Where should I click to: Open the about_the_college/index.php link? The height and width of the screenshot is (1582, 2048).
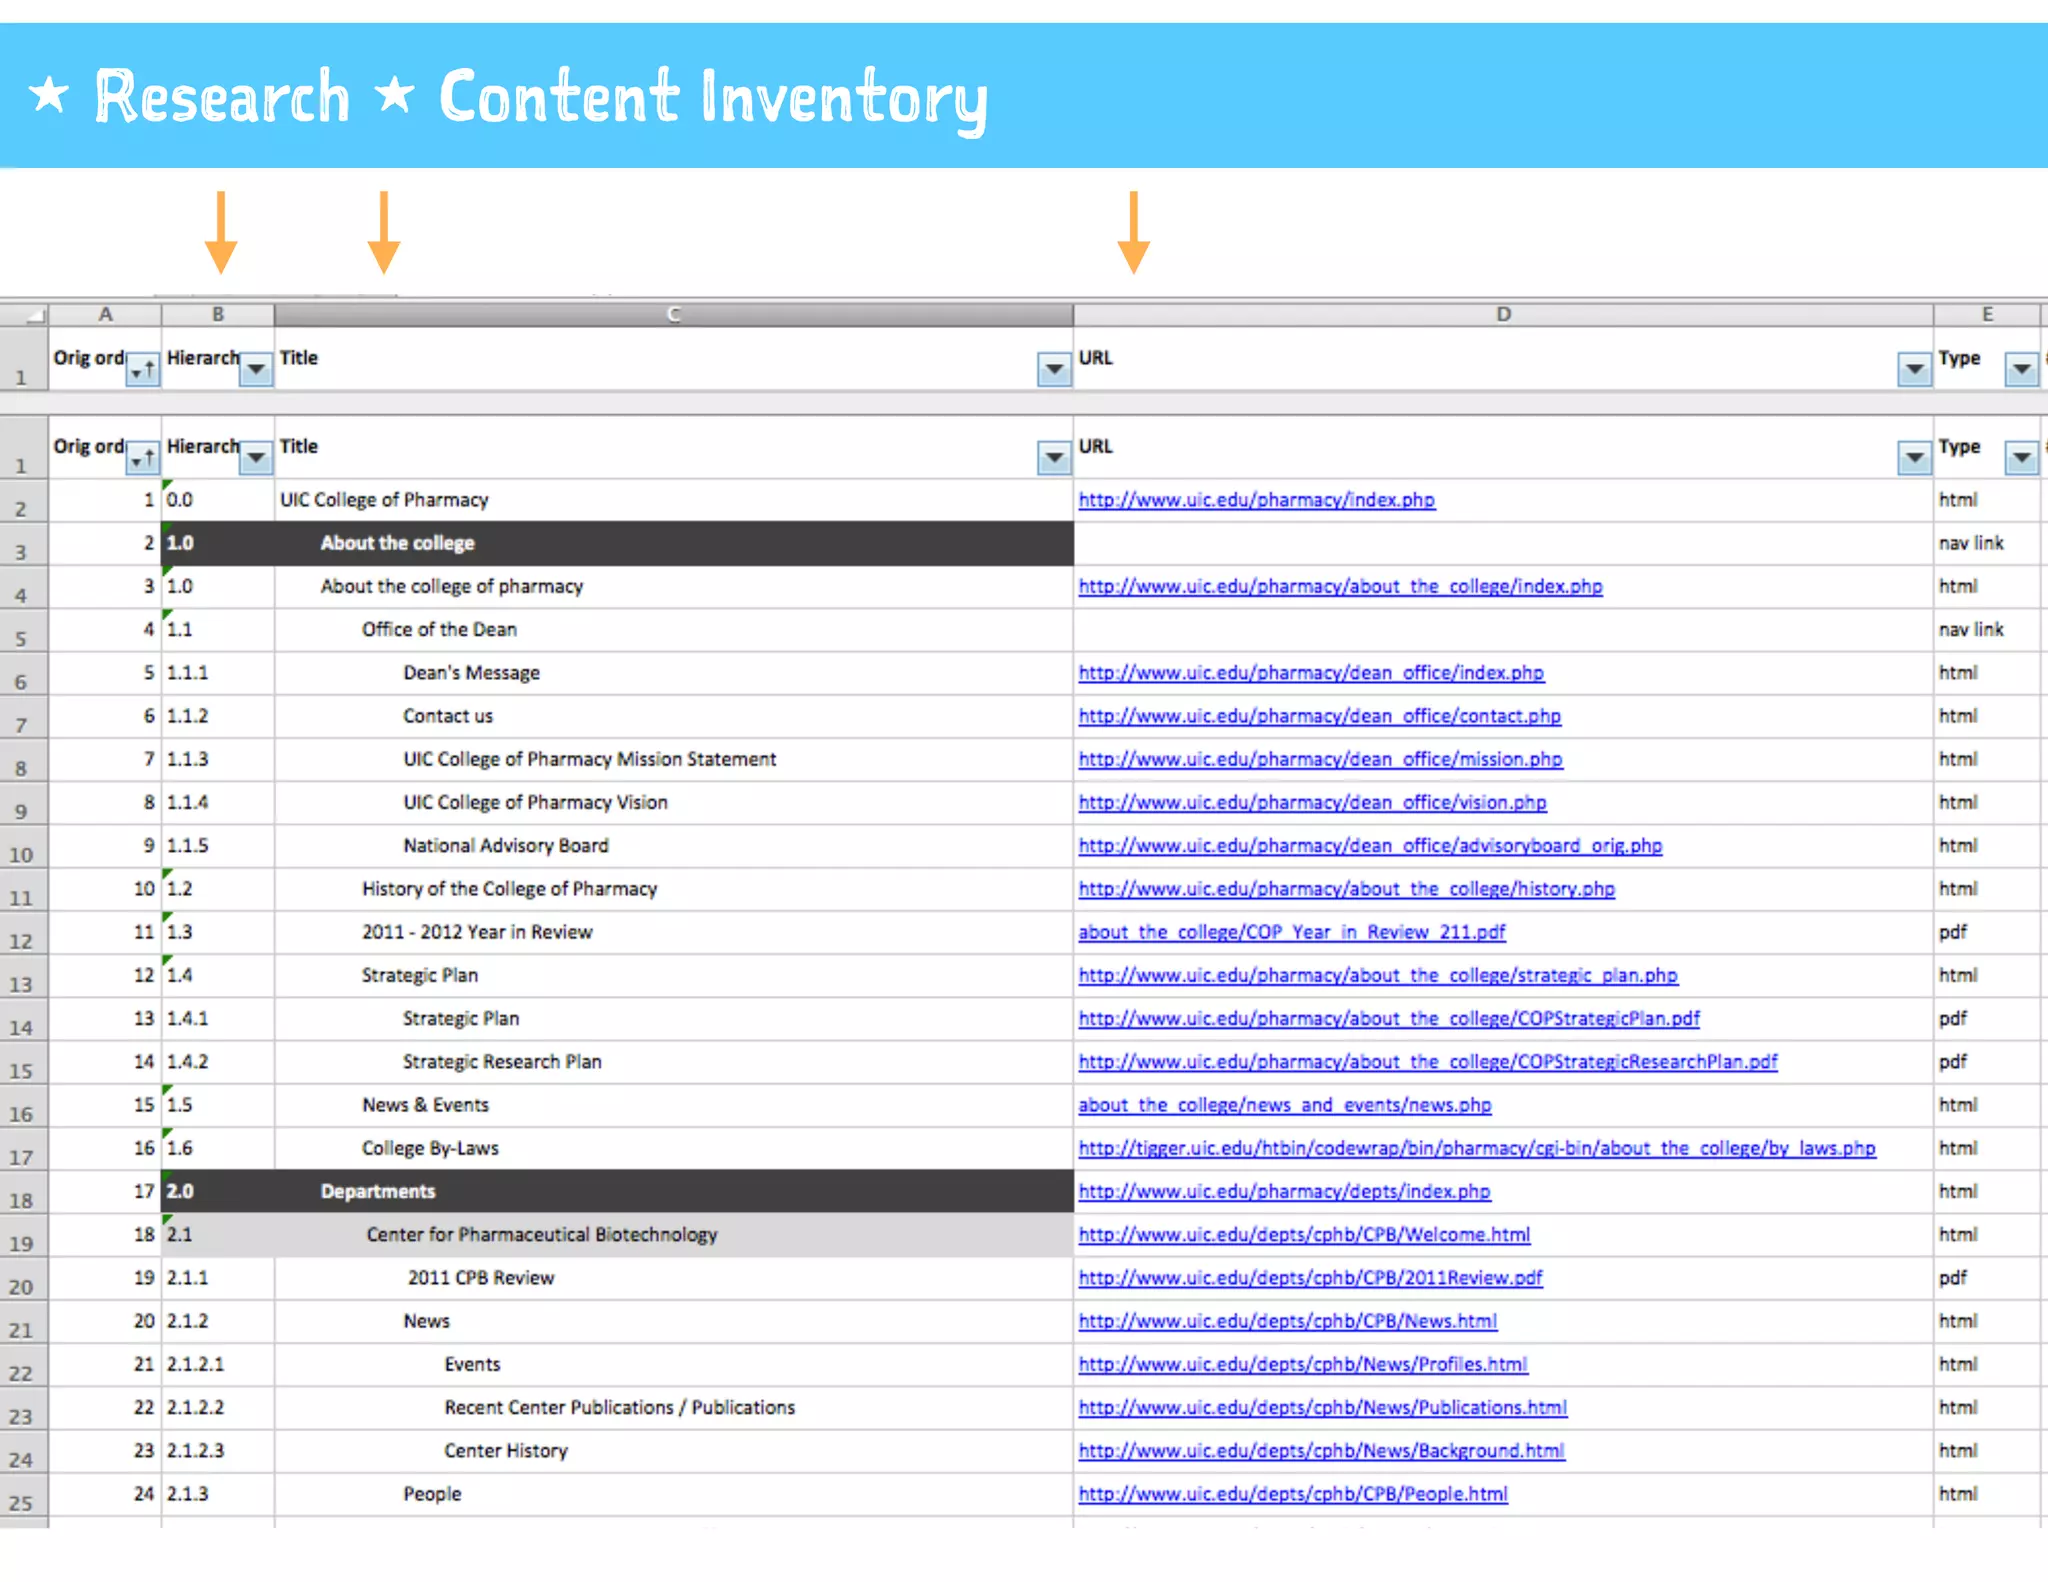(1340, 587)
